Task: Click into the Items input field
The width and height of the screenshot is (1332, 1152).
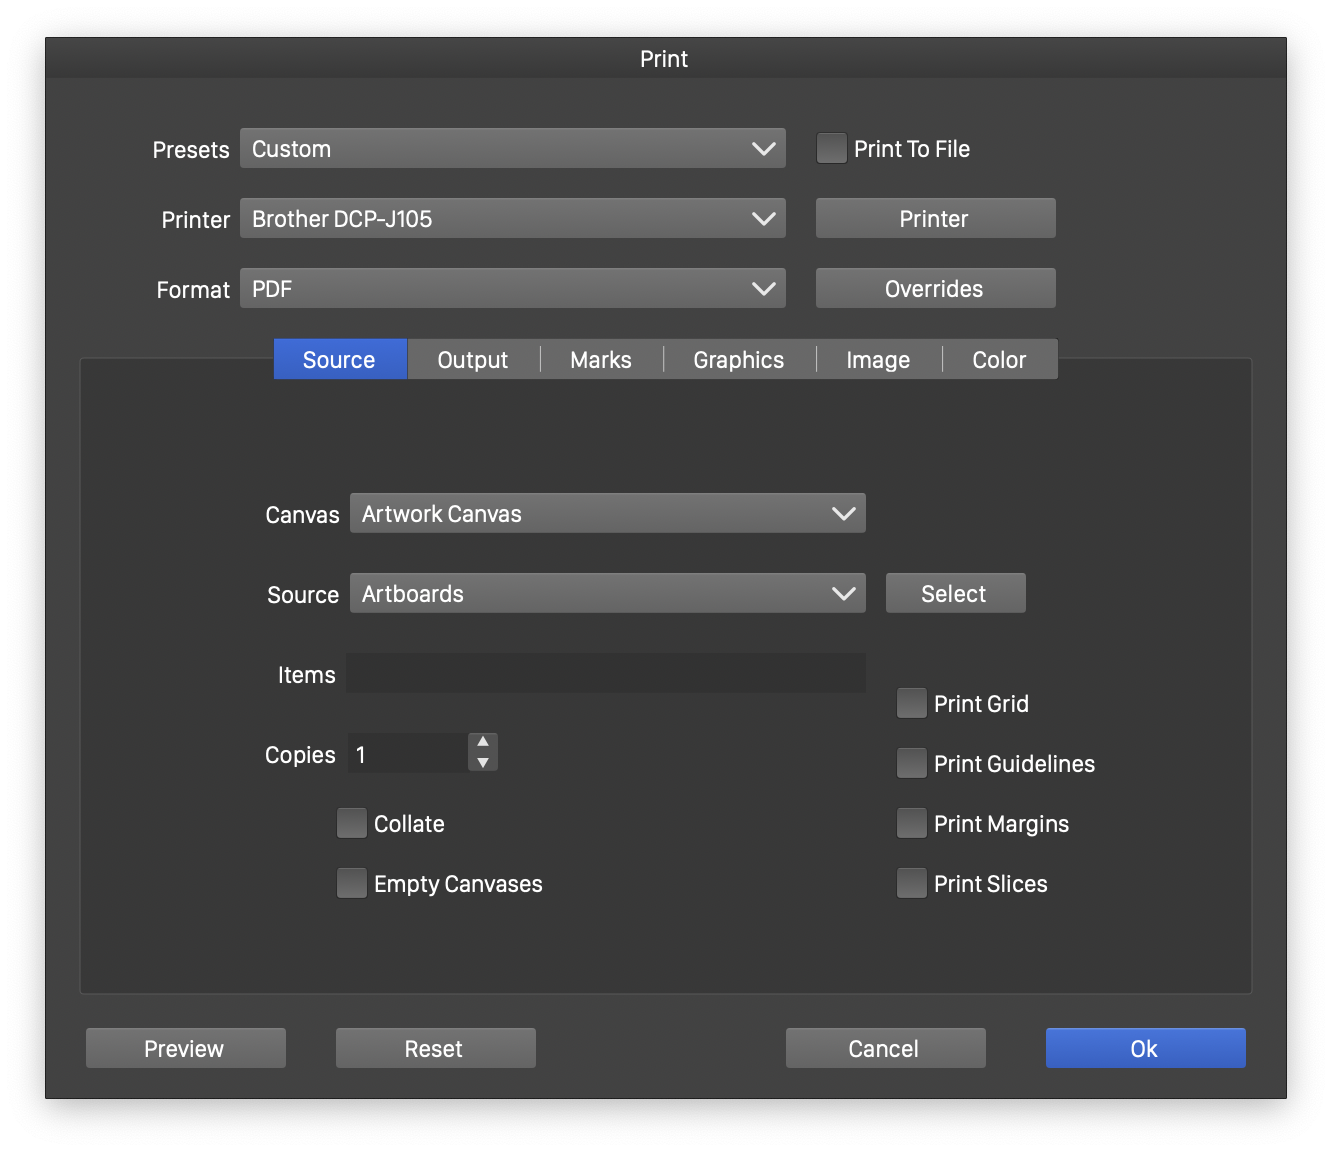Action: 606,674
